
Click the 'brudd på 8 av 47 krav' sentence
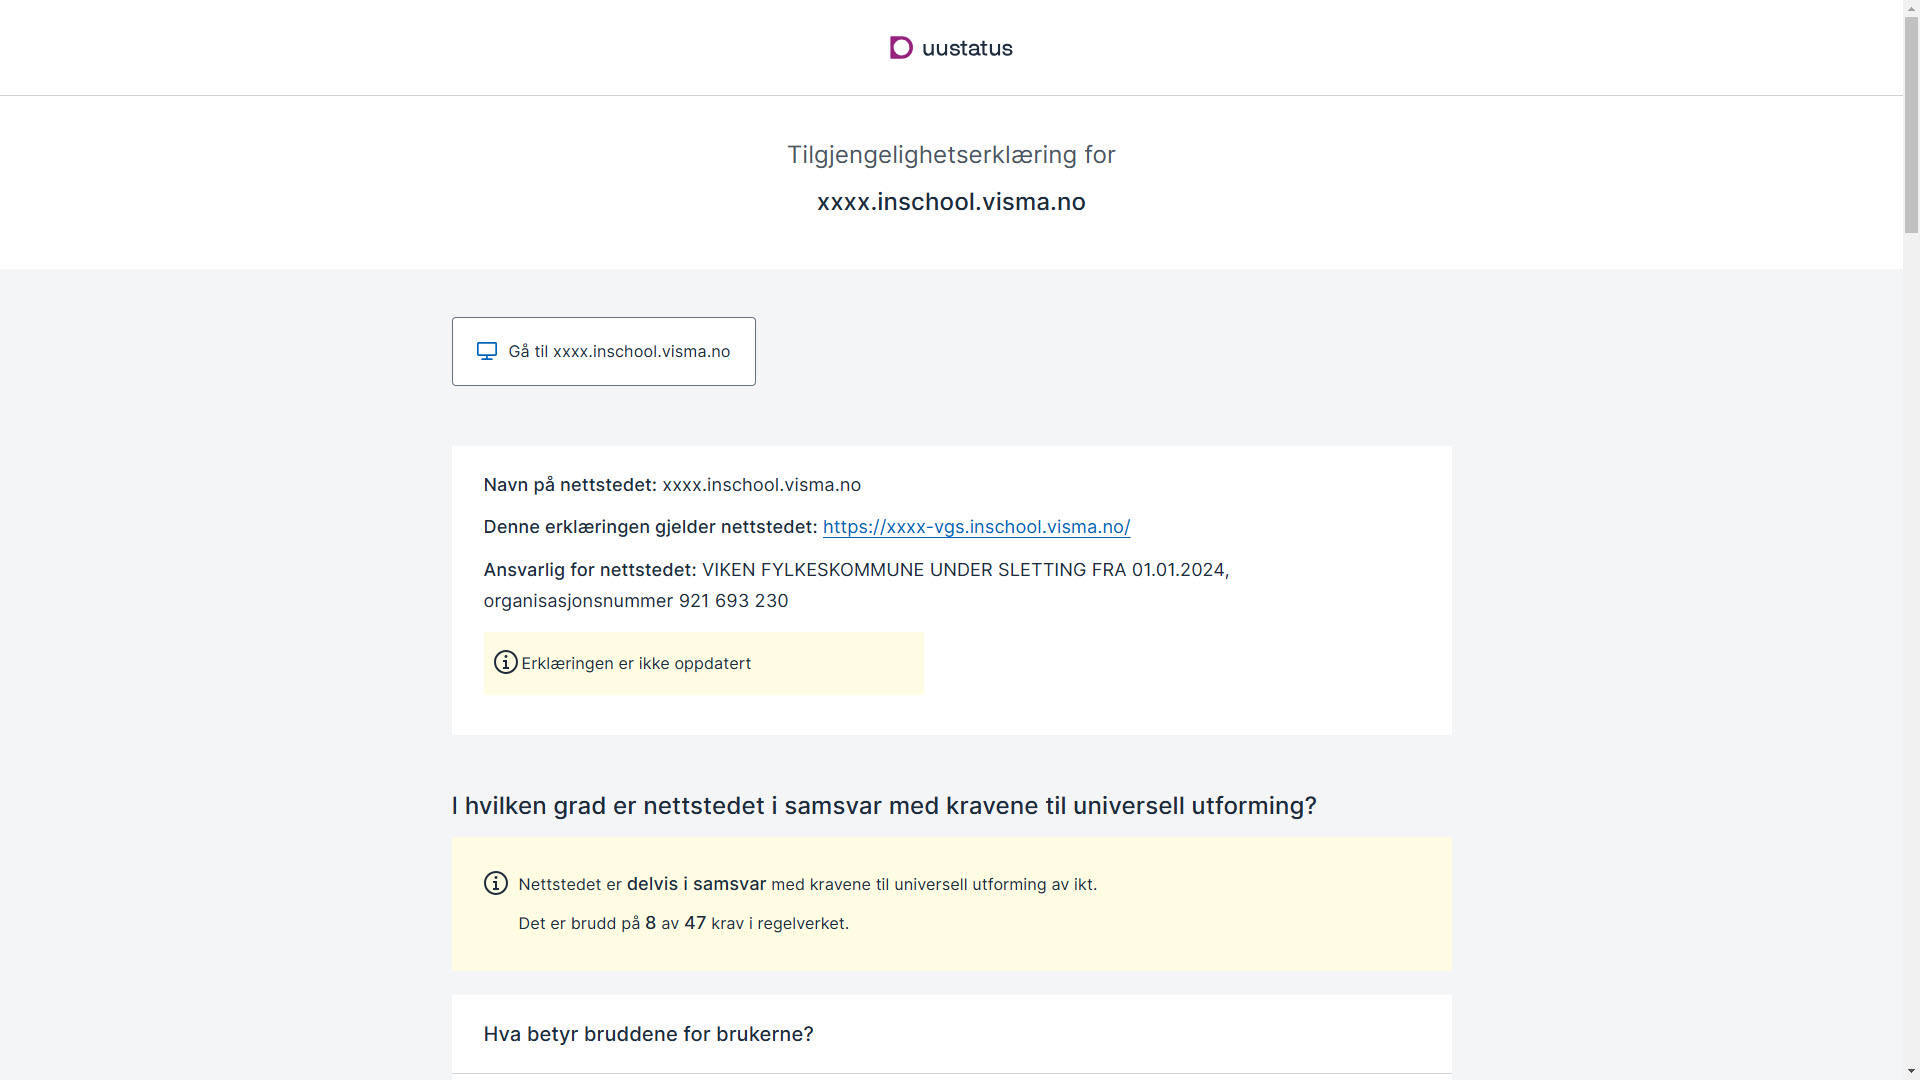[683, 923]
